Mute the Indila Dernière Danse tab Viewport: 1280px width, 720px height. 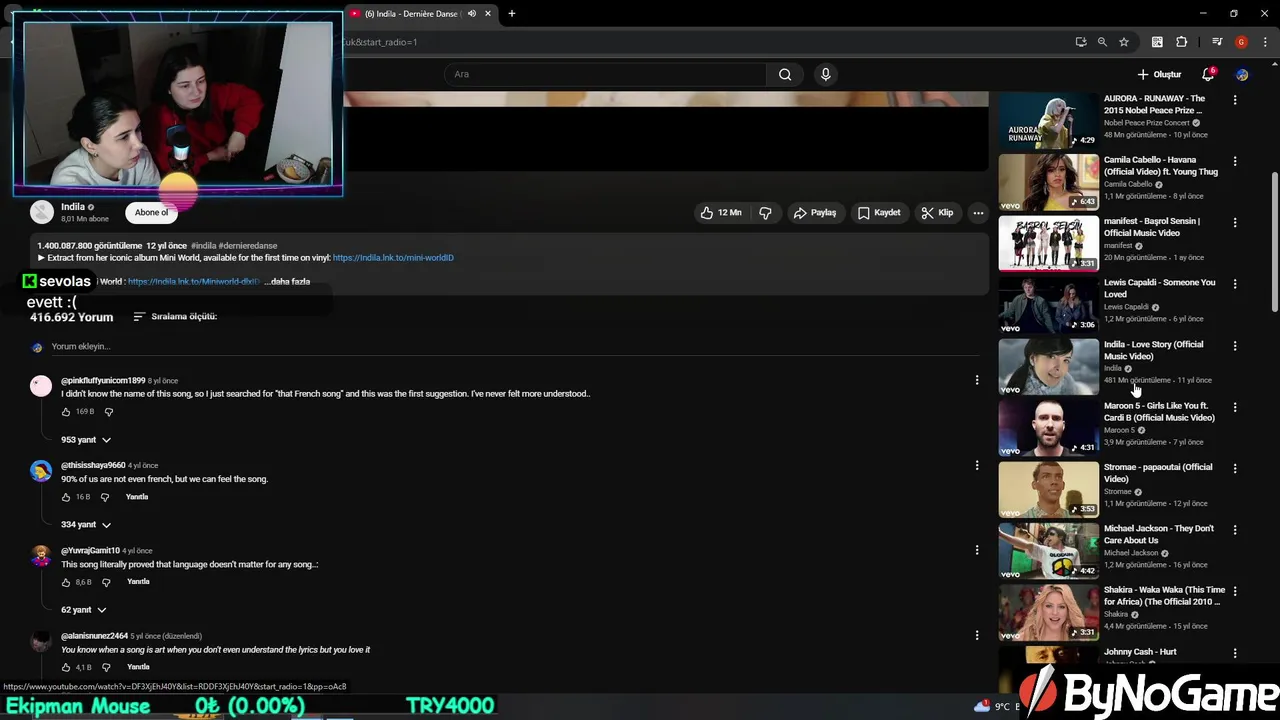(471, 14)
